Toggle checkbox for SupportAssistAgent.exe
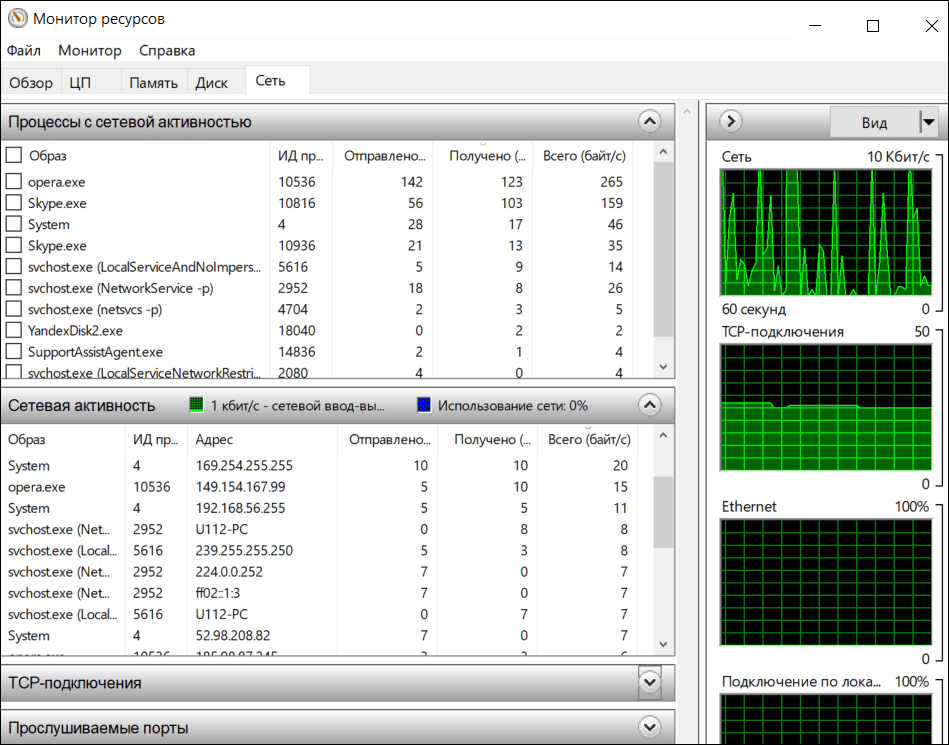This screenshot has height=745, width=949. click(x=14, y=352)
